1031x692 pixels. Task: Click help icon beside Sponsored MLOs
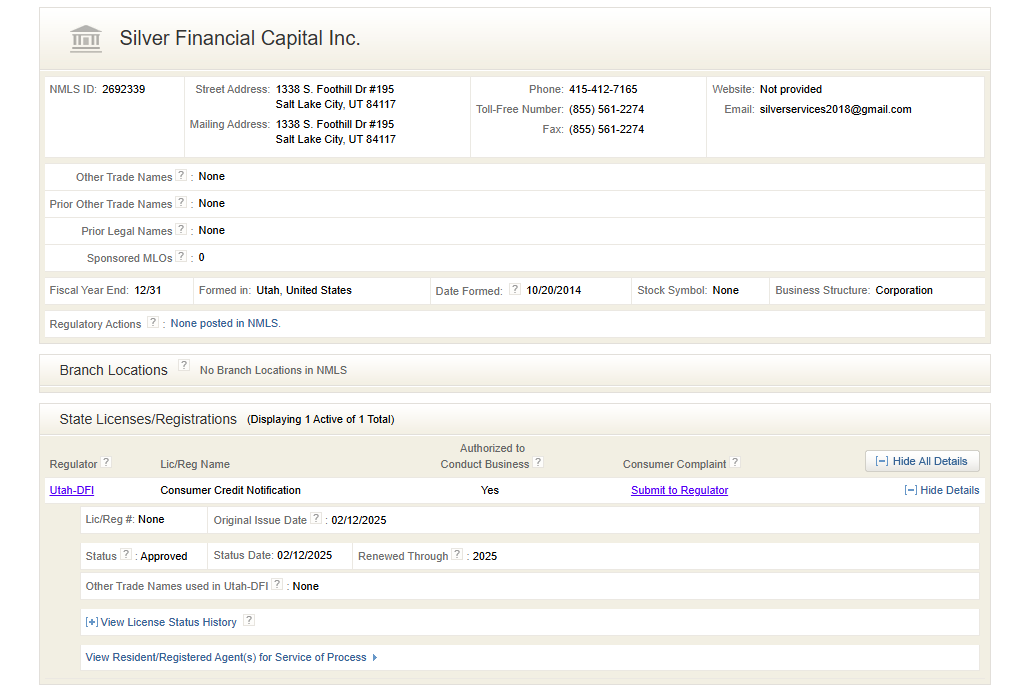click(x=181, y=257)
